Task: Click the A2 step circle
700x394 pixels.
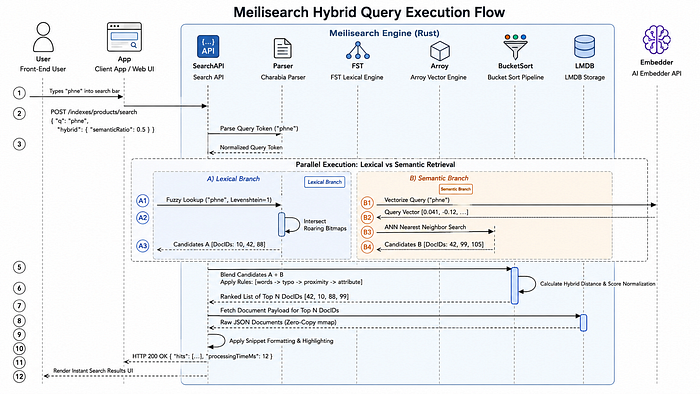Action: [142, 218]
